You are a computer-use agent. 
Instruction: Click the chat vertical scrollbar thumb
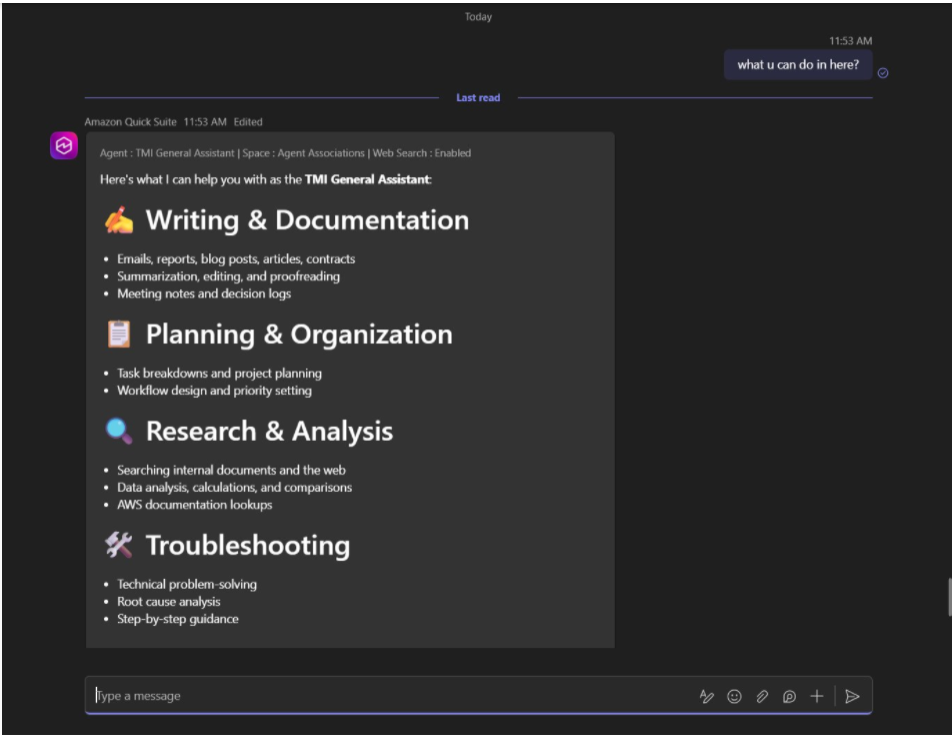pos(950,597)
